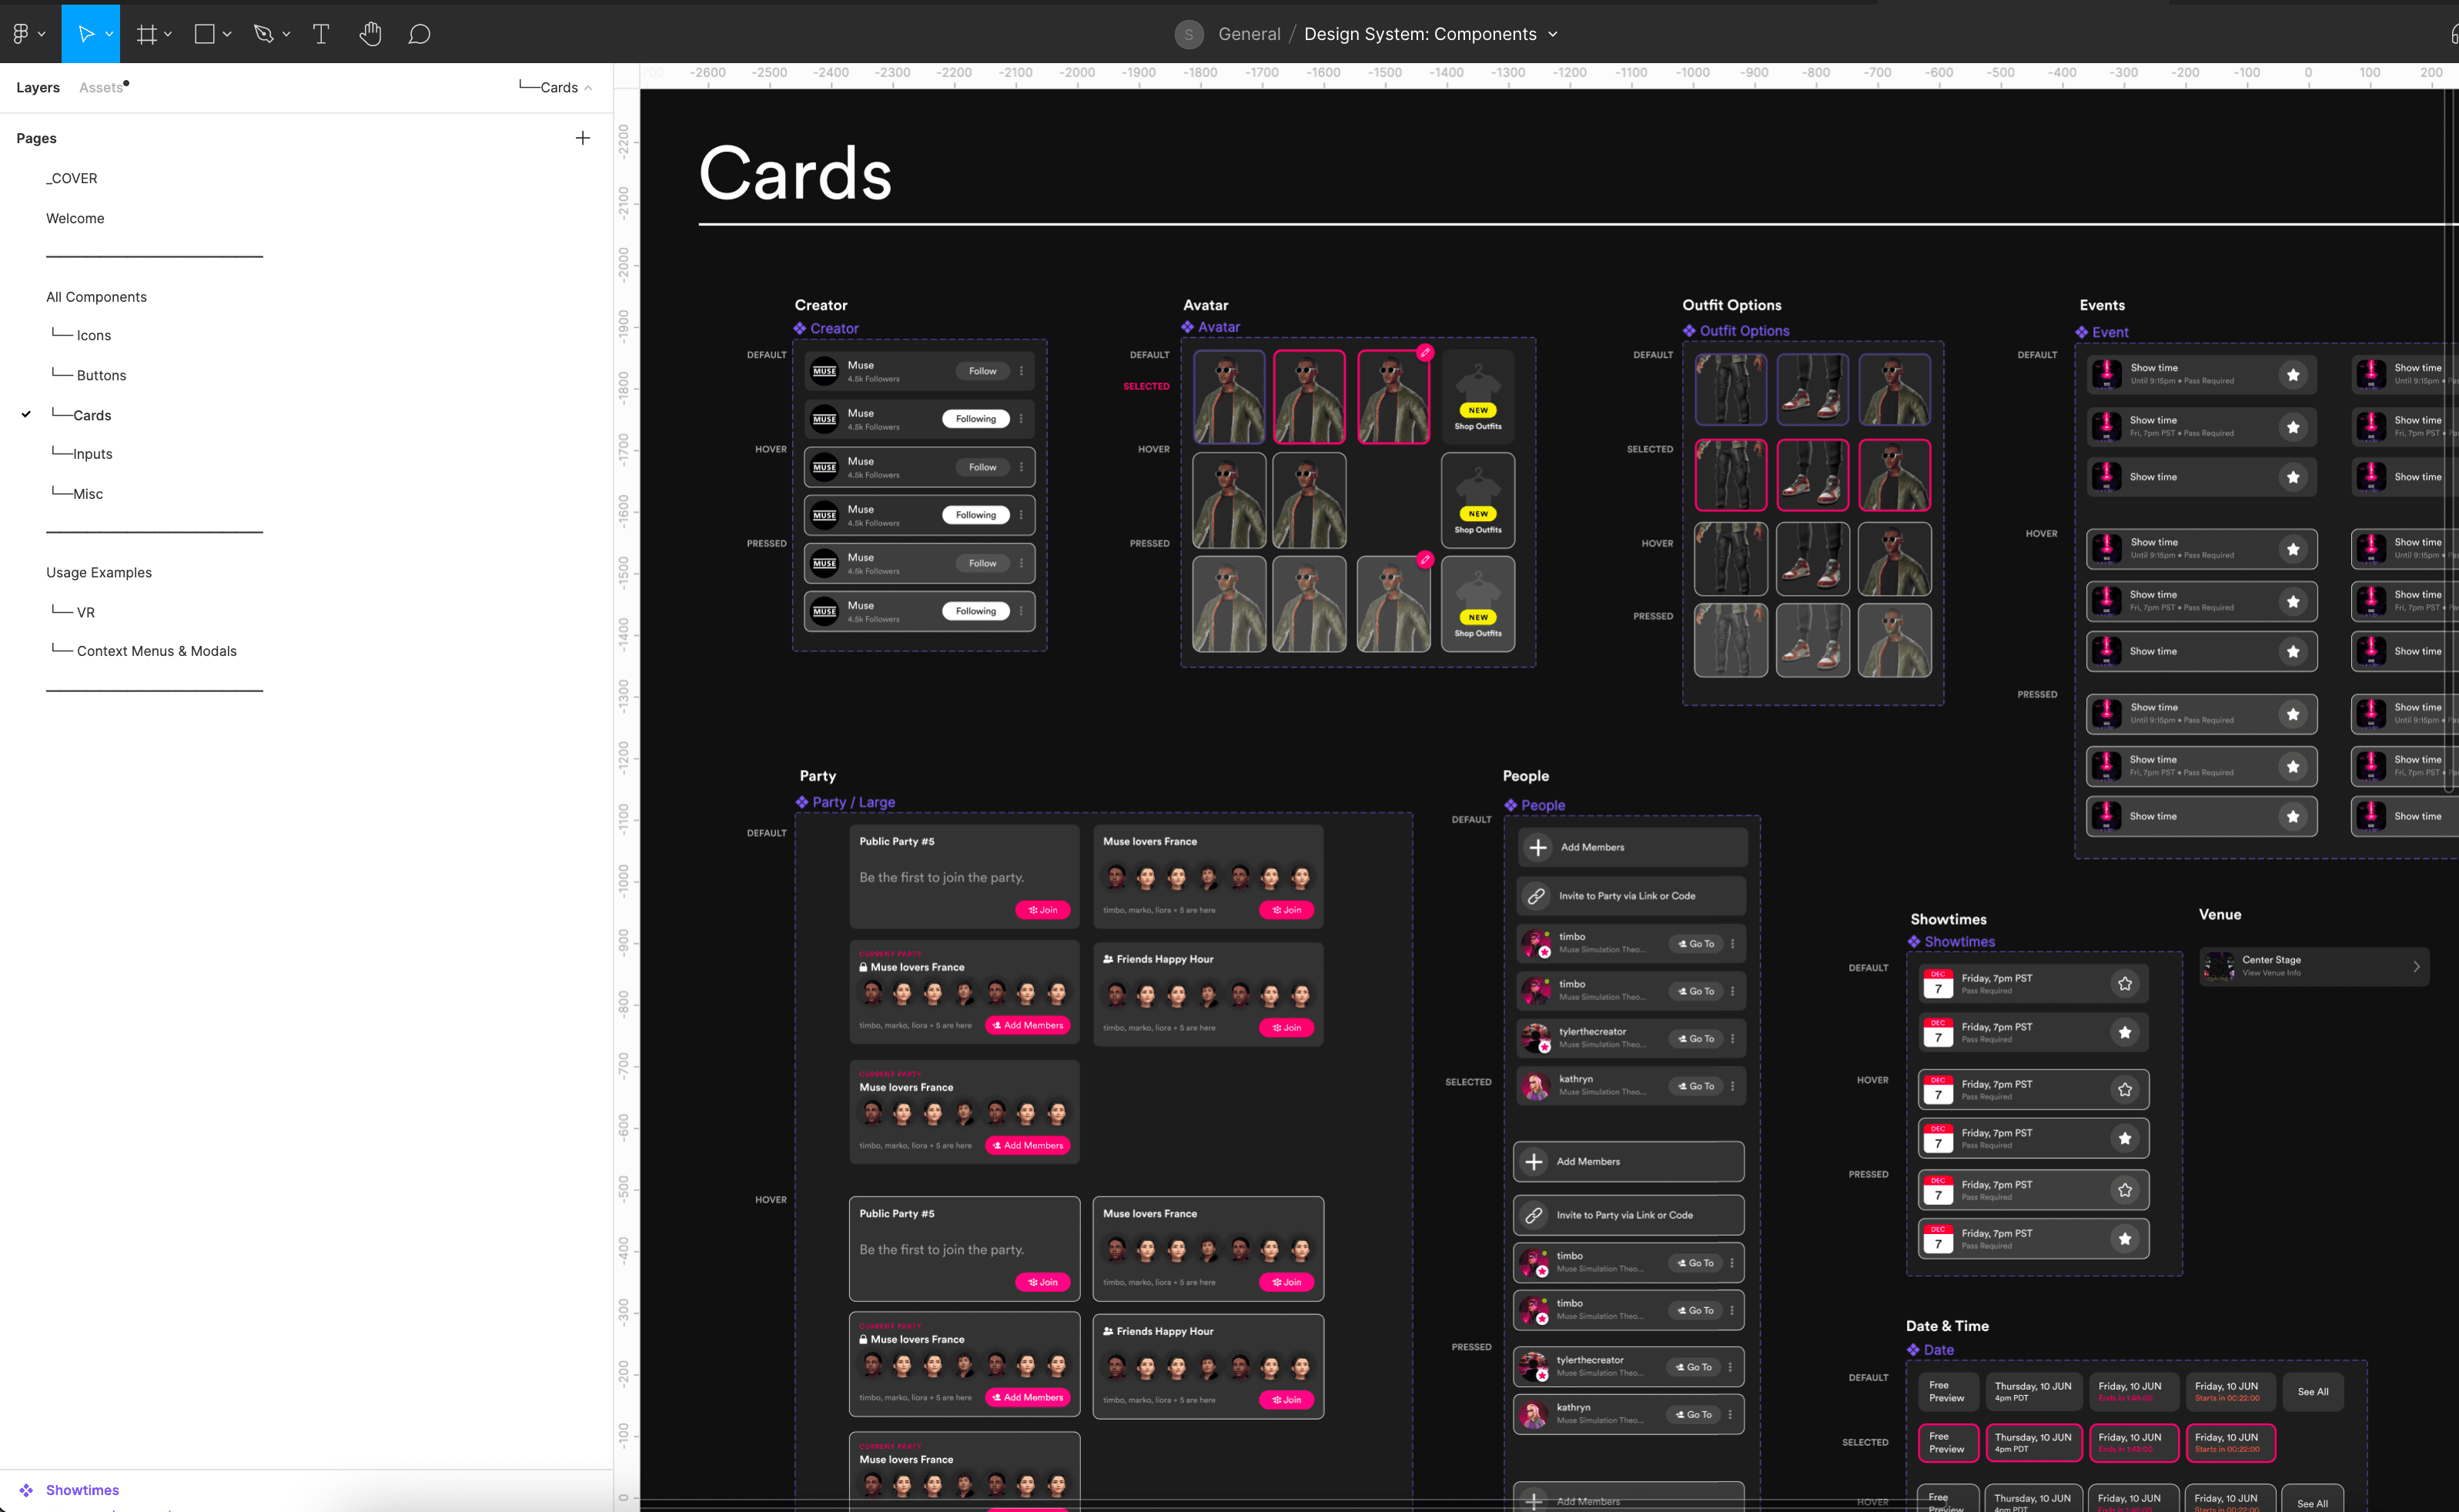Viewport: 2459px width, 1512px height.
Task: Select the Rectangle tool
Action: [x=205, y=33]
